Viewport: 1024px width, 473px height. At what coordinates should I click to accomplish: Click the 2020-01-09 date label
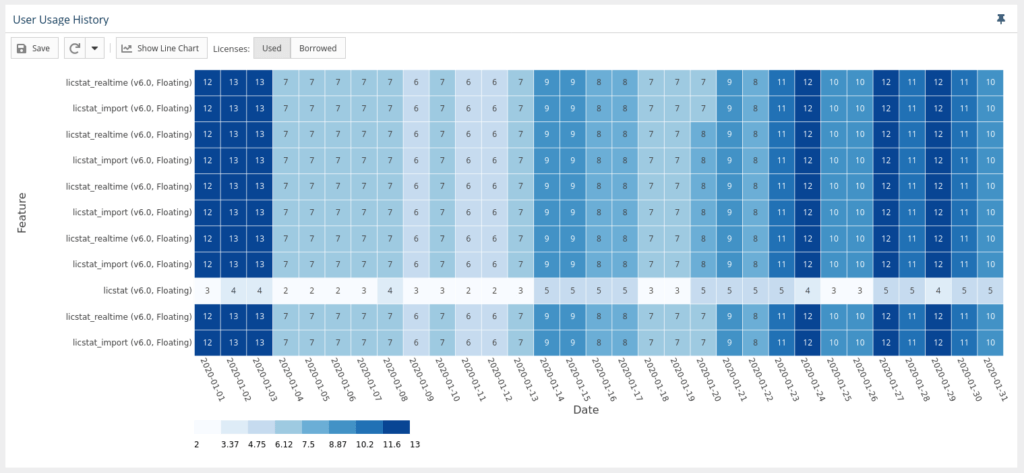click(421, 378)
